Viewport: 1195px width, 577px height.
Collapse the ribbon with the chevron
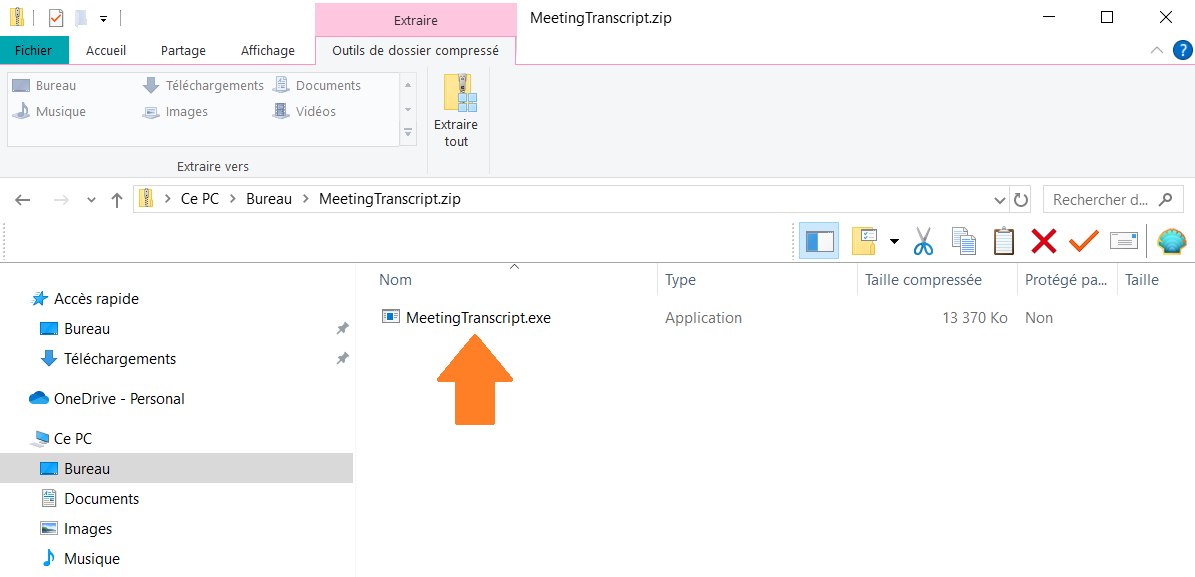click(x=1157, y=50)
